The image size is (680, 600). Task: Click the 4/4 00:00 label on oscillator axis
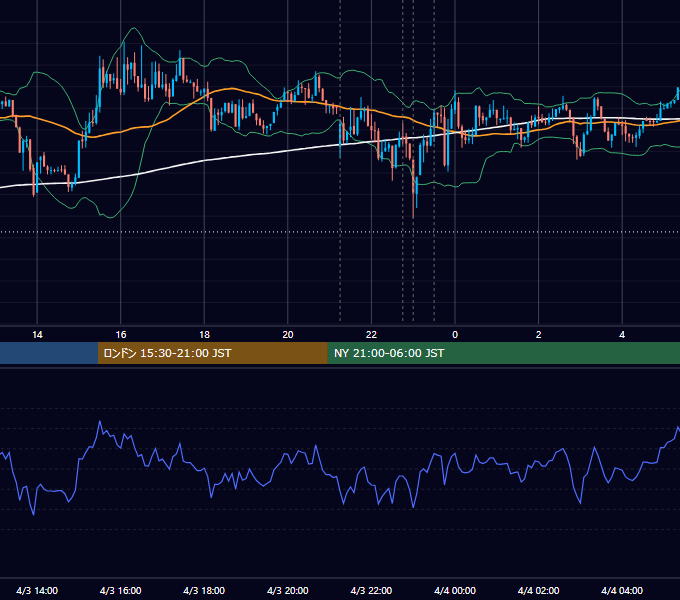point(455,590)
